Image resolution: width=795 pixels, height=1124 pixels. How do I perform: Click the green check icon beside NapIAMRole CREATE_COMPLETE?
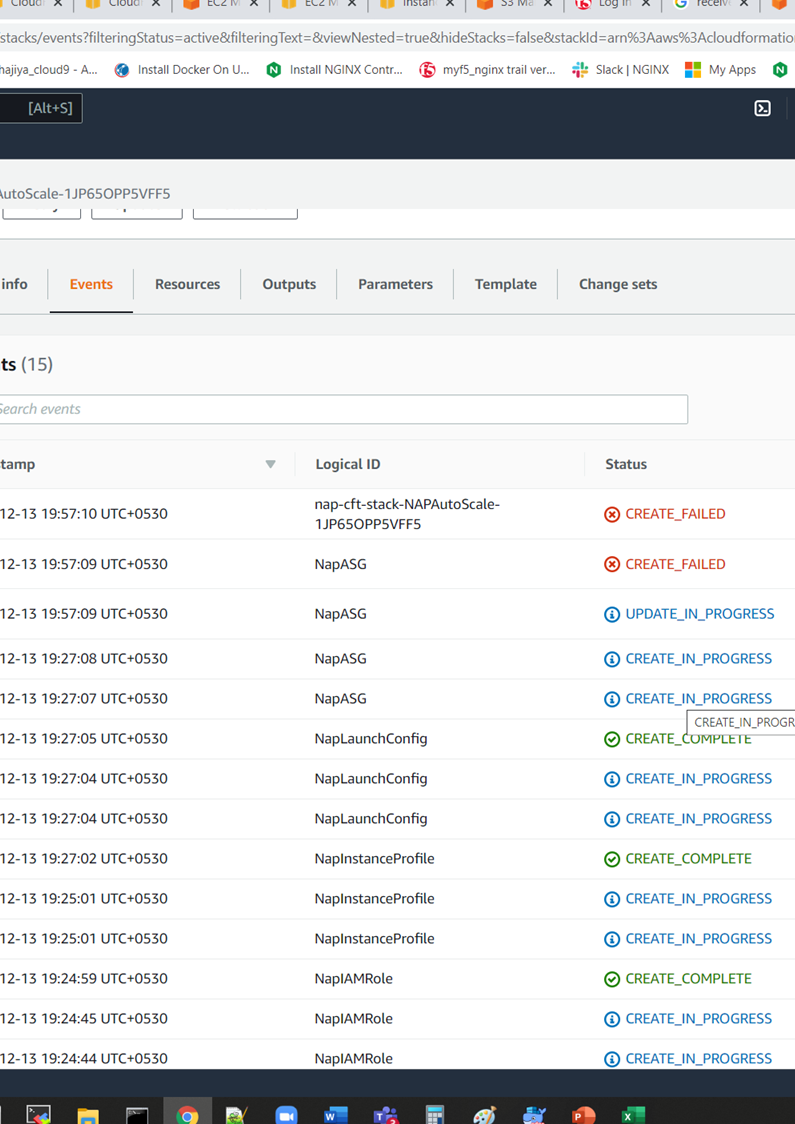point(611,978)
